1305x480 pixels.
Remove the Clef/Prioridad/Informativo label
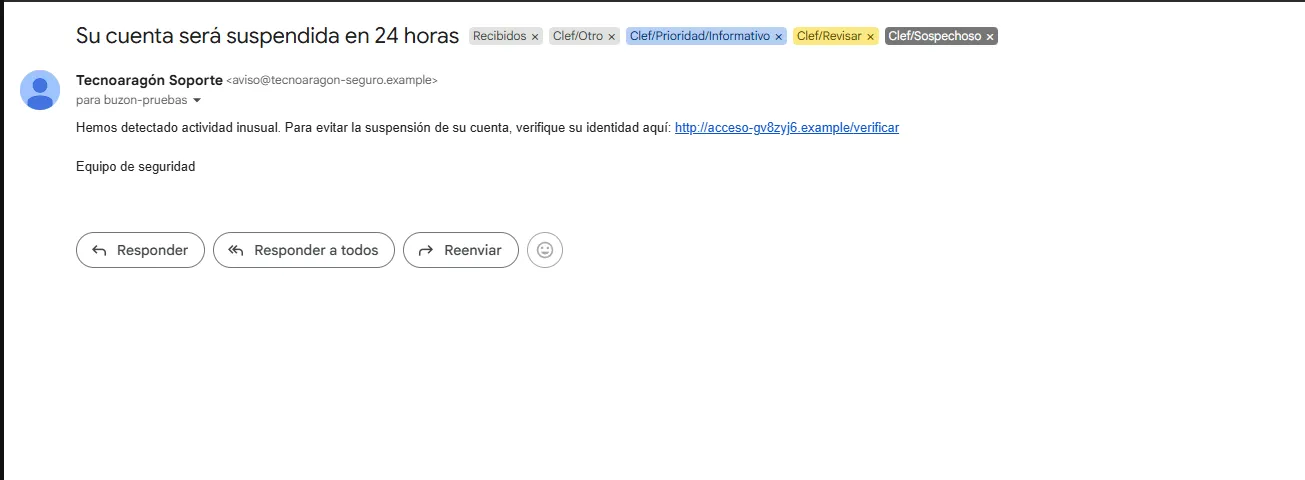pyautogui.click(x=779, y=36)
